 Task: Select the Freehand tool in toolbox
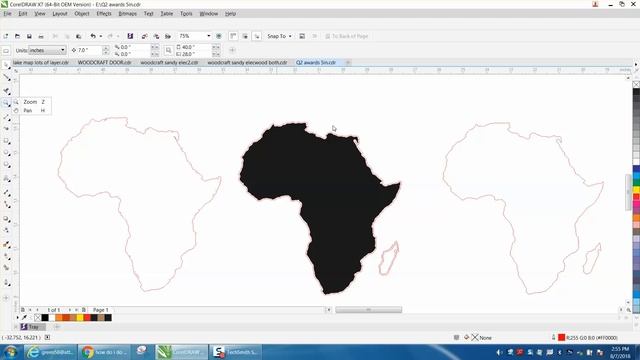pos(6,118)
